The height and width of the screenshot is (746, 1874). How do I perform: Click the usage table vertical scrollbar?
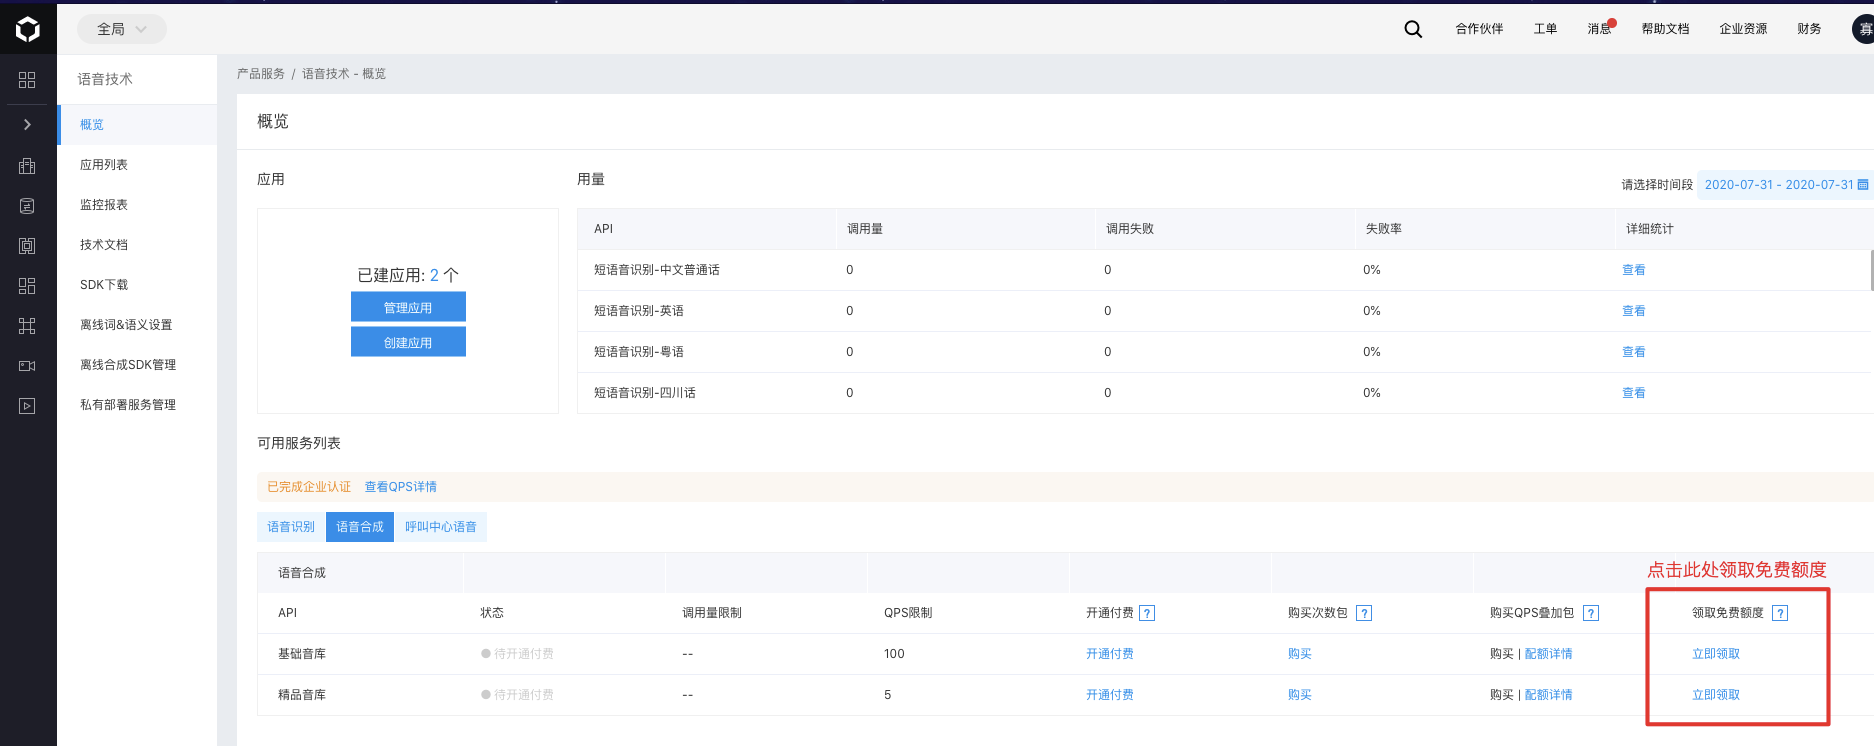coord(1871,270)
